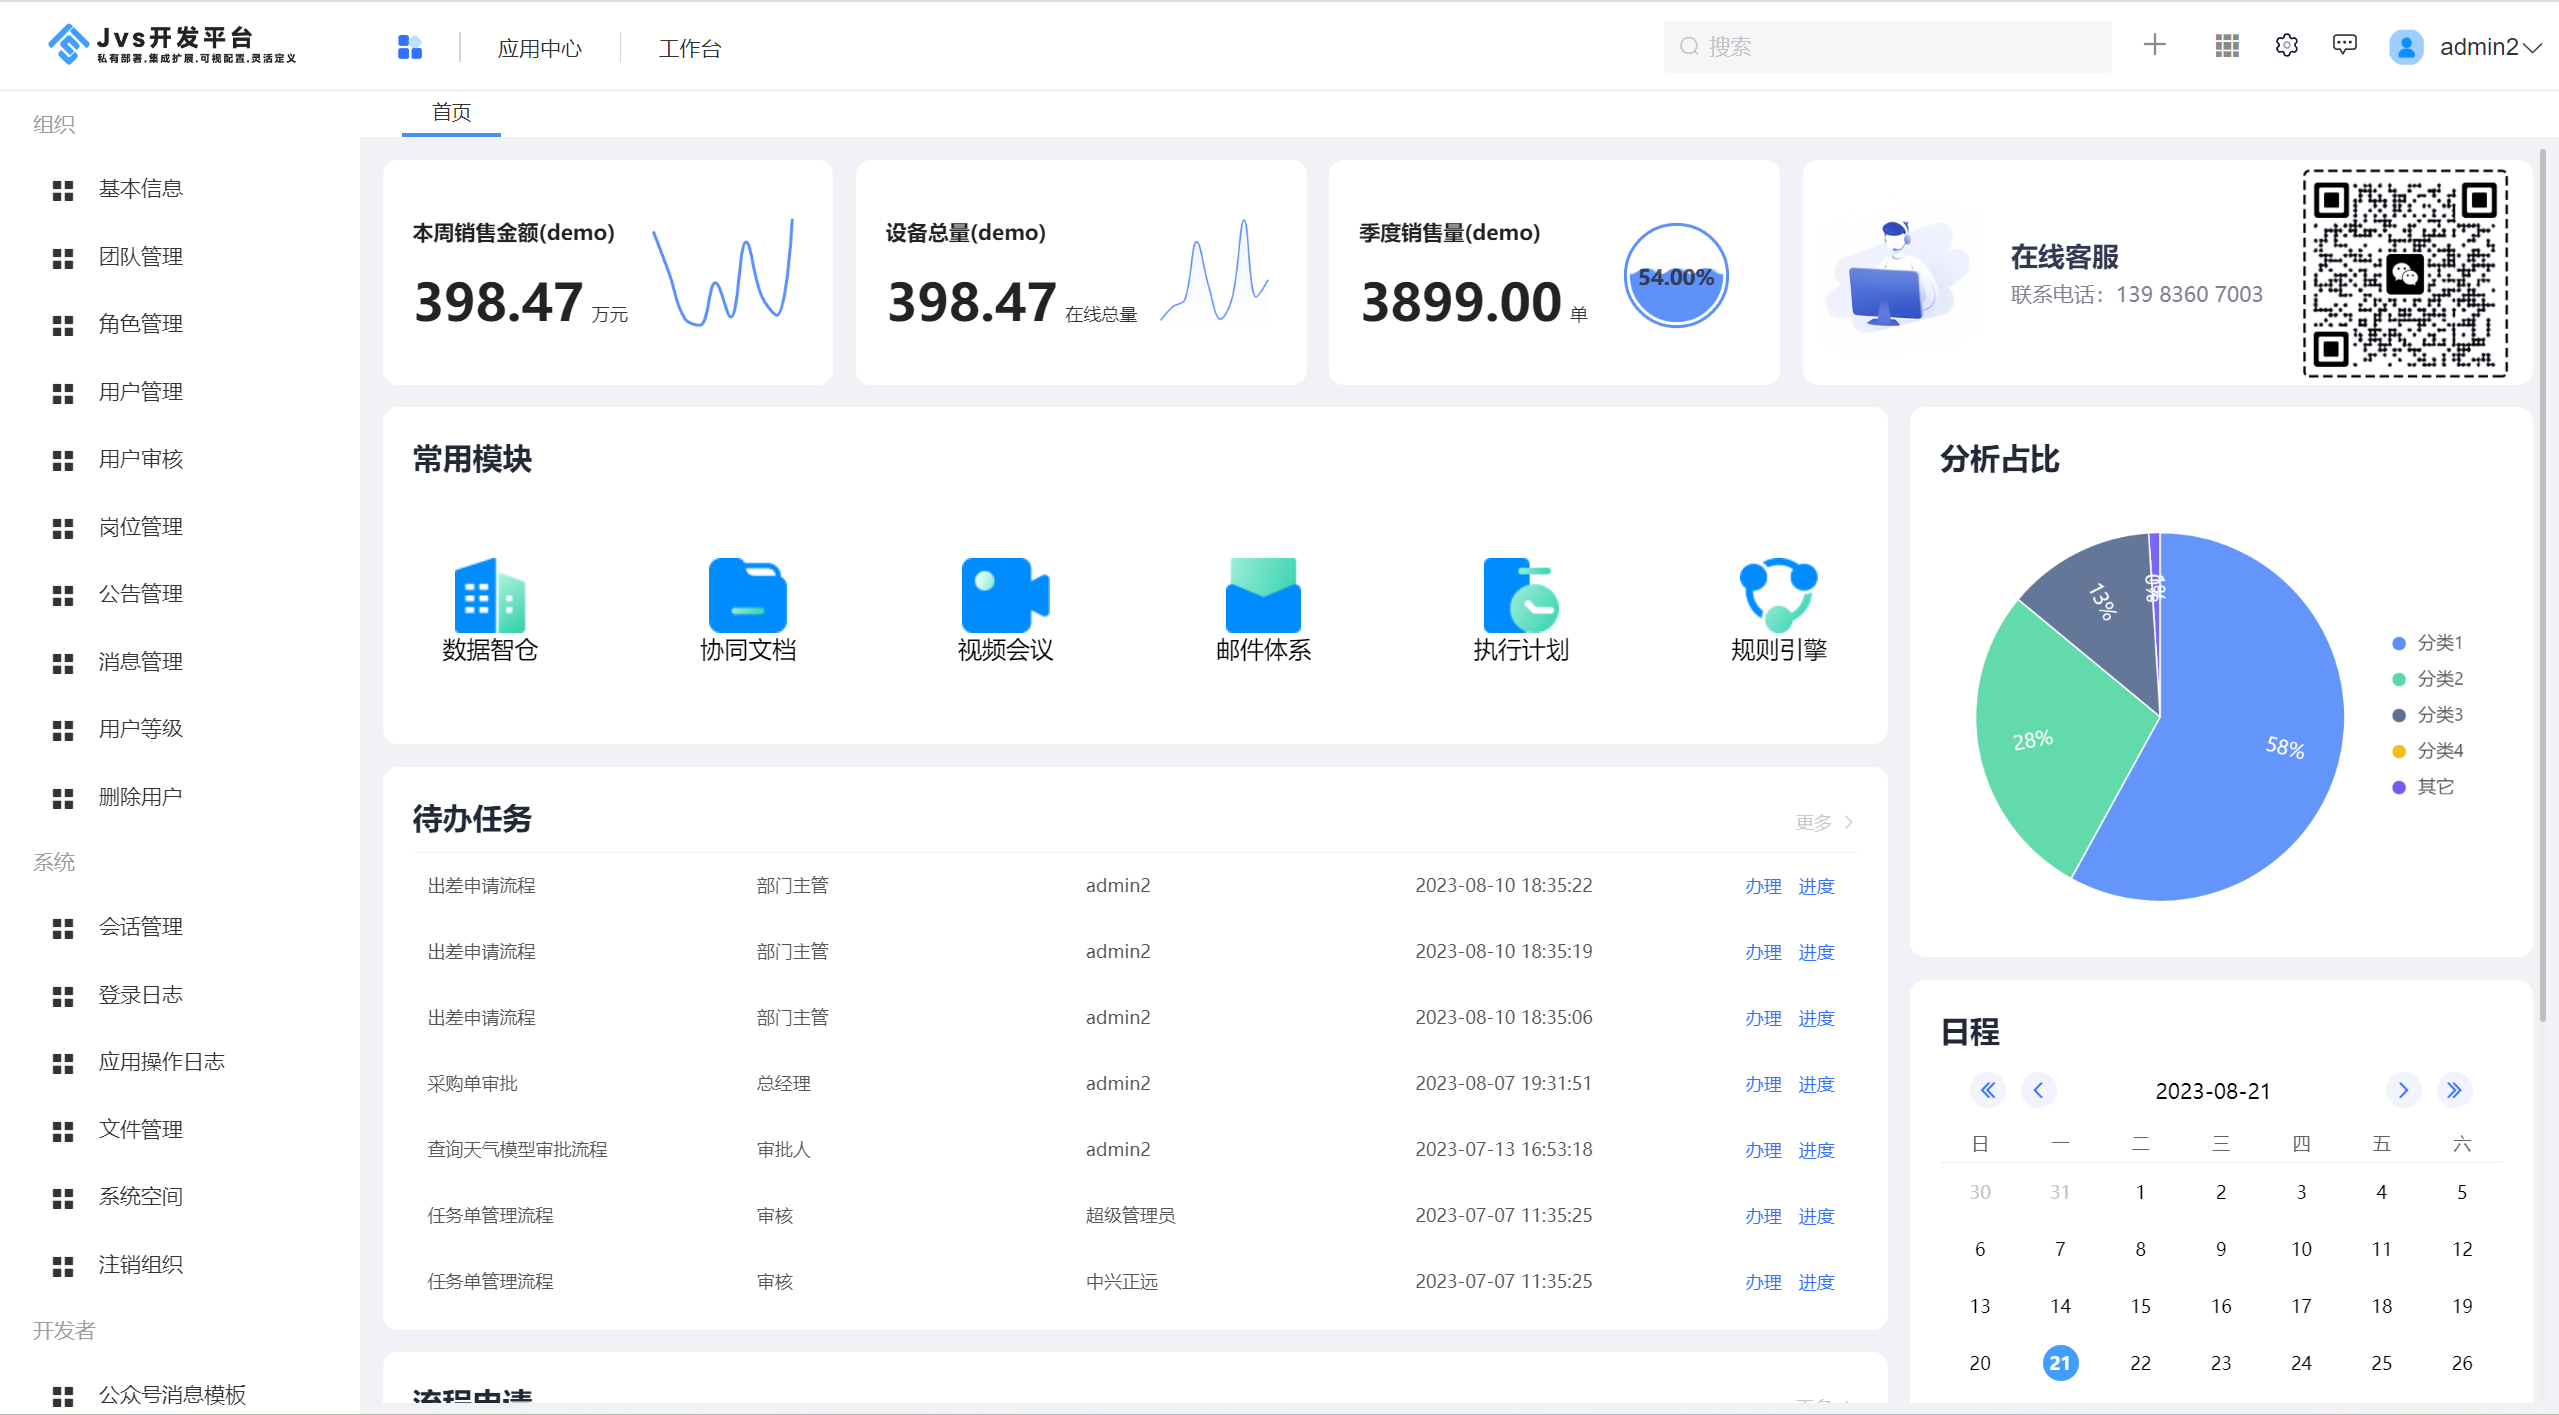Open the message chat bubble icon
This screenshot has width=2559, height=1415.
click(x=2344, y=46)
